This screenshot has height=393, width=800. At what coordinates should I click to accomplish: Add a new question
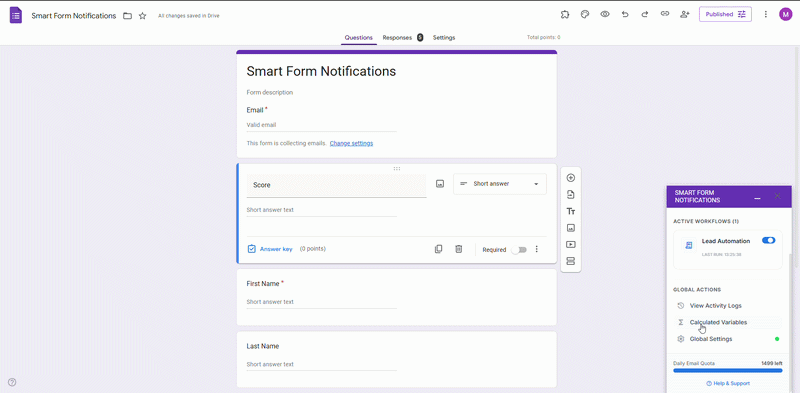[x=570, y=178]
